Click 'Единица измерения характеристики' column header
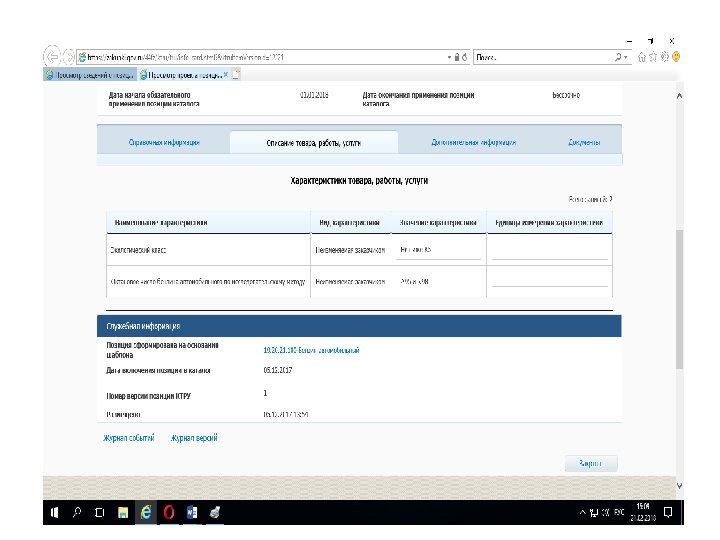Image resolution: width=720 pixels, height=540 pixels. (549, 223)
